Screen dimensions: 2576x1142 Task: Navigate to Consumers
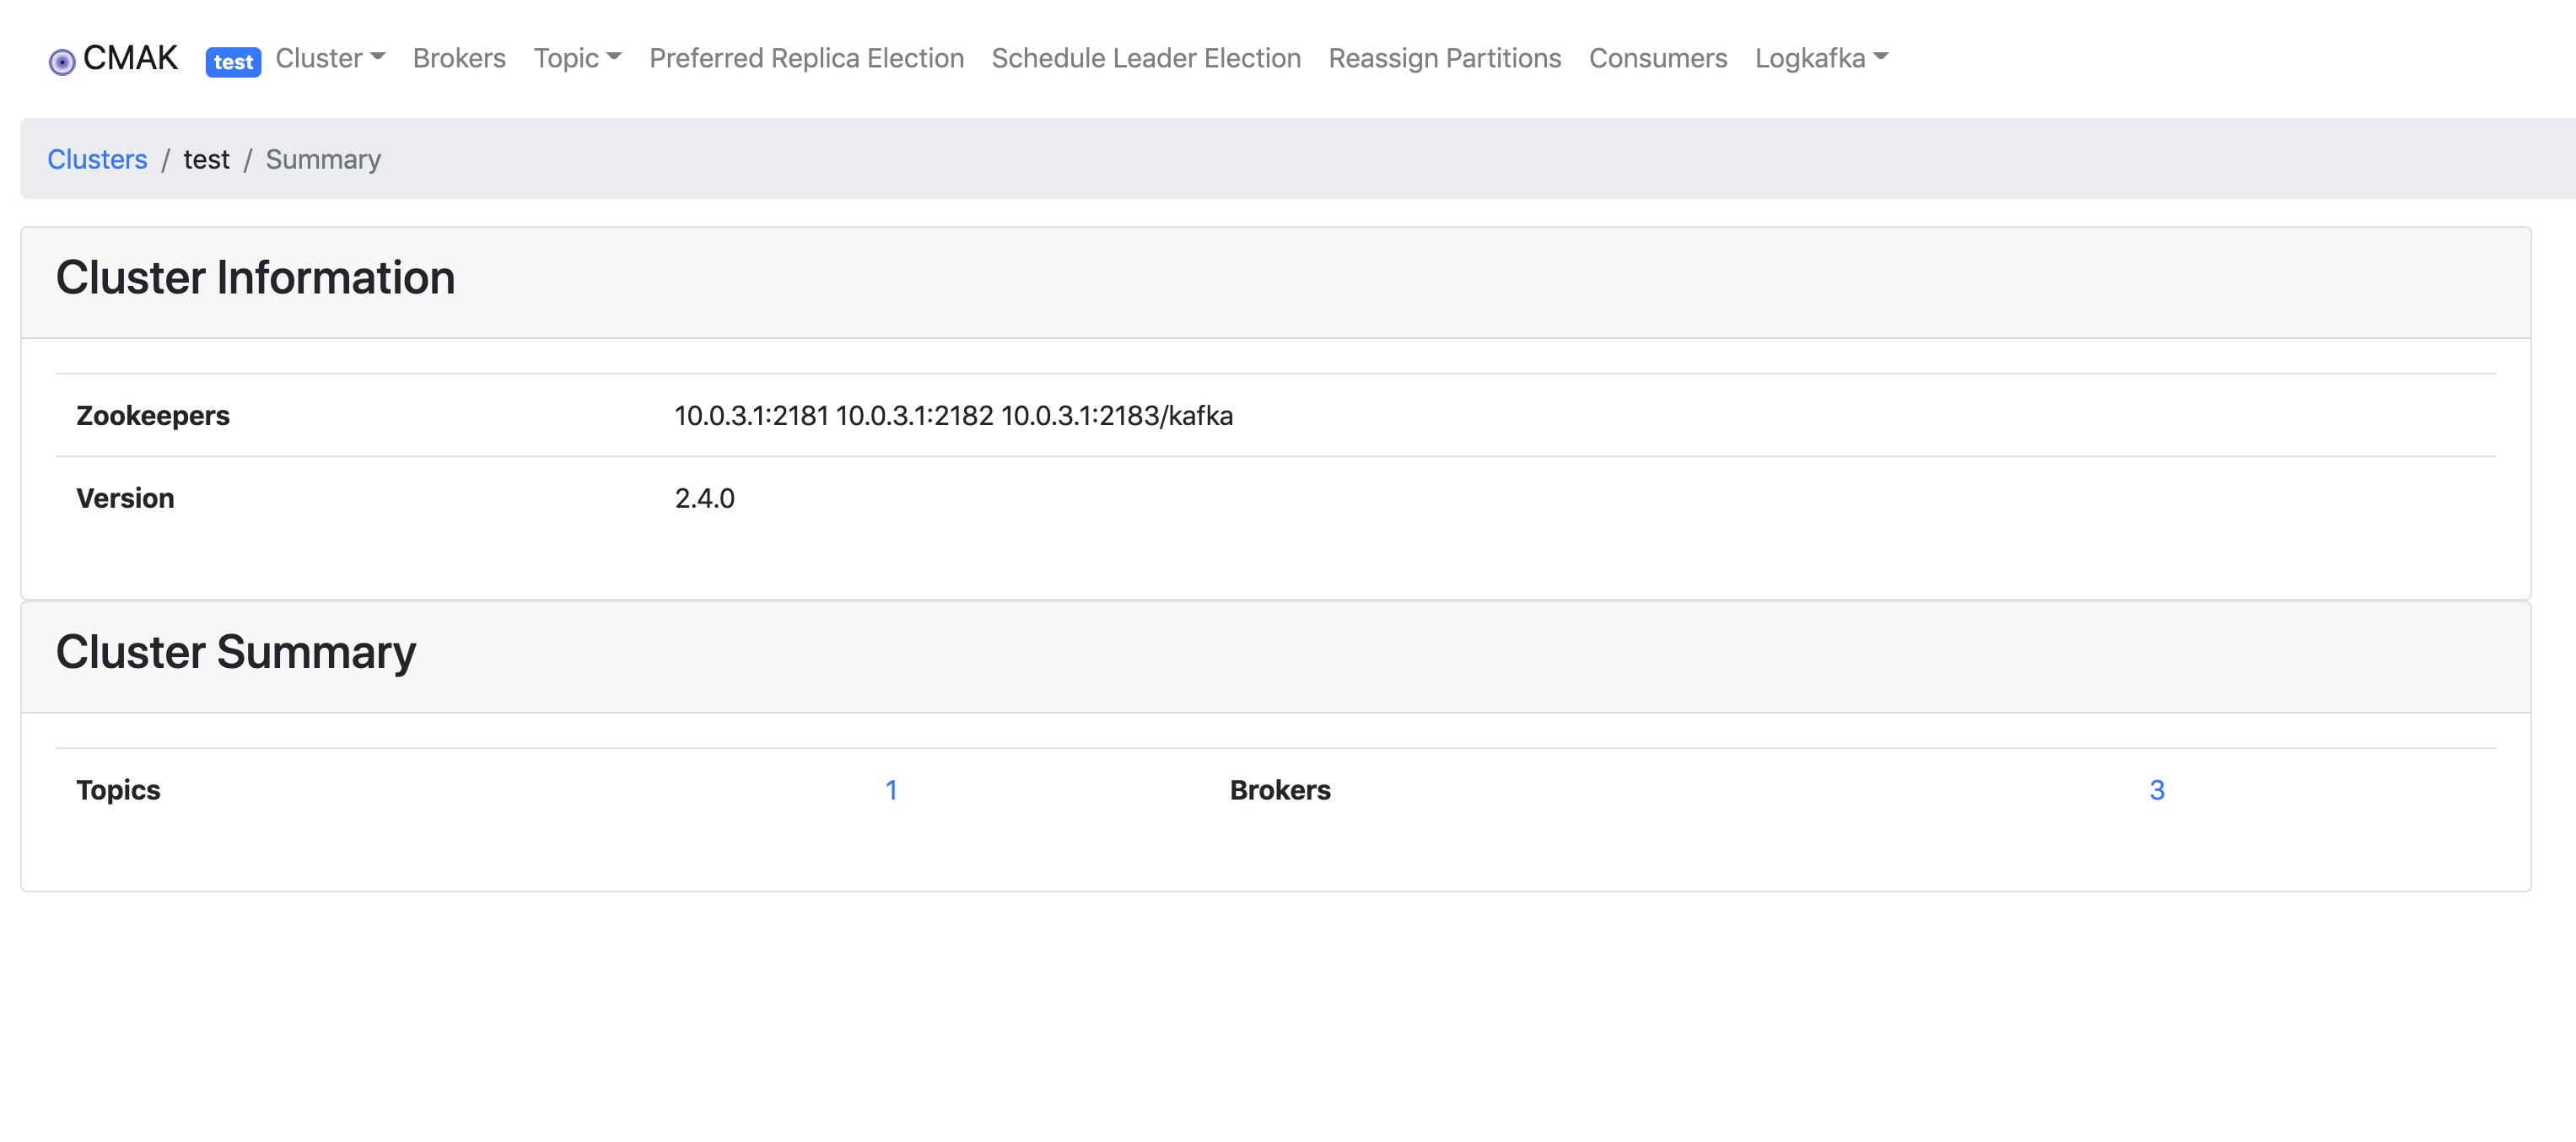[x=1658, y=58]
